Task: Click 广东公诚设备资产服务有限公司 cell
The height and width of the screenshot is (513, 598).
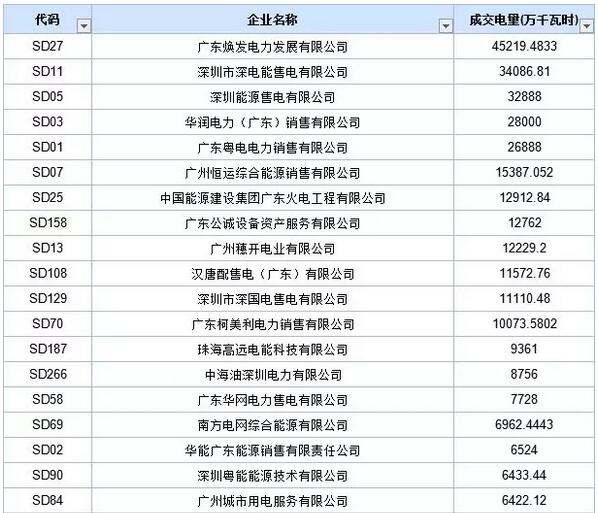Action: tap(272, 223)
